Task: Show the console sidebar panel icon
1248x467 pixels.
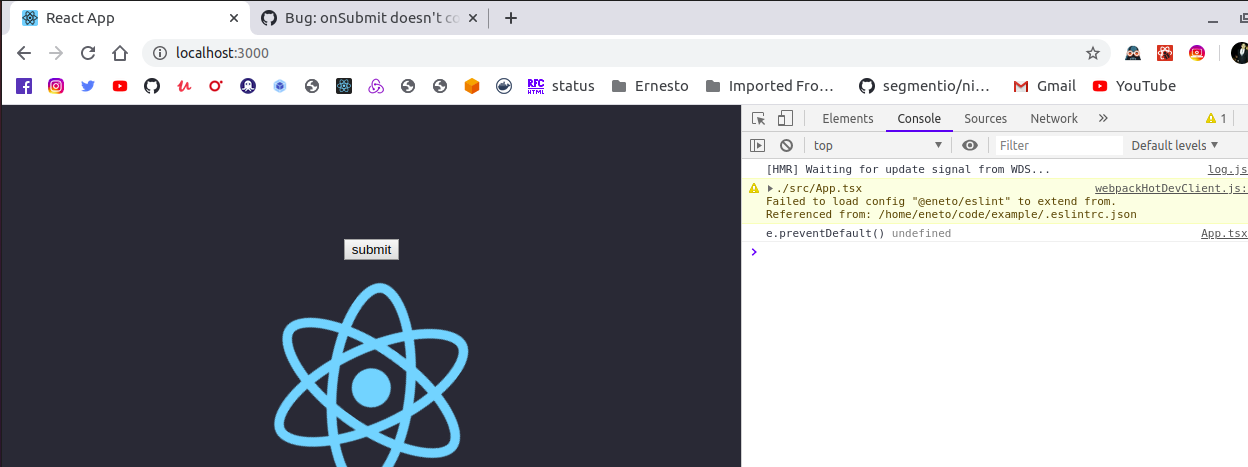Action: (758, 145)
